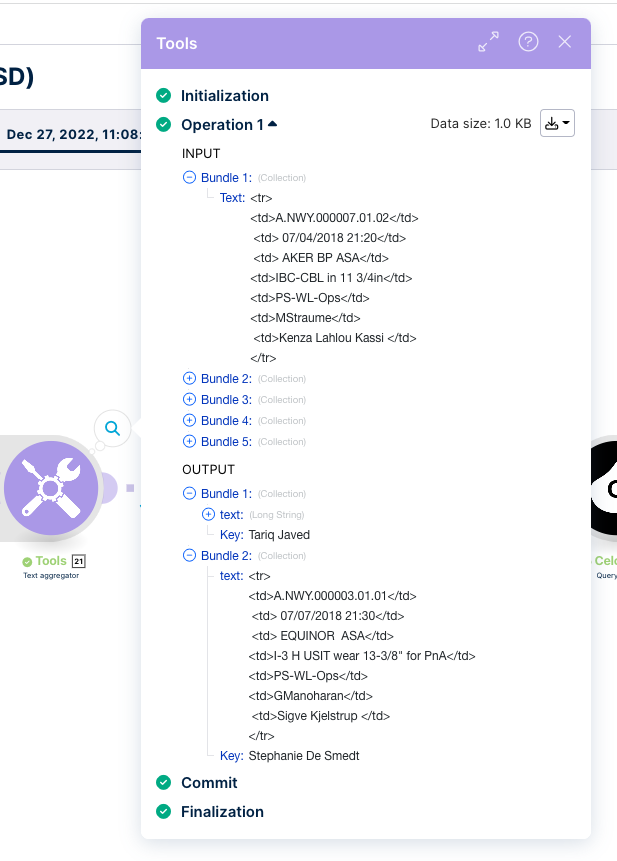Click the A.NWY.000003.01.01 output line
617x861 pixels.
pyautogui.click(x=332, y=596)
